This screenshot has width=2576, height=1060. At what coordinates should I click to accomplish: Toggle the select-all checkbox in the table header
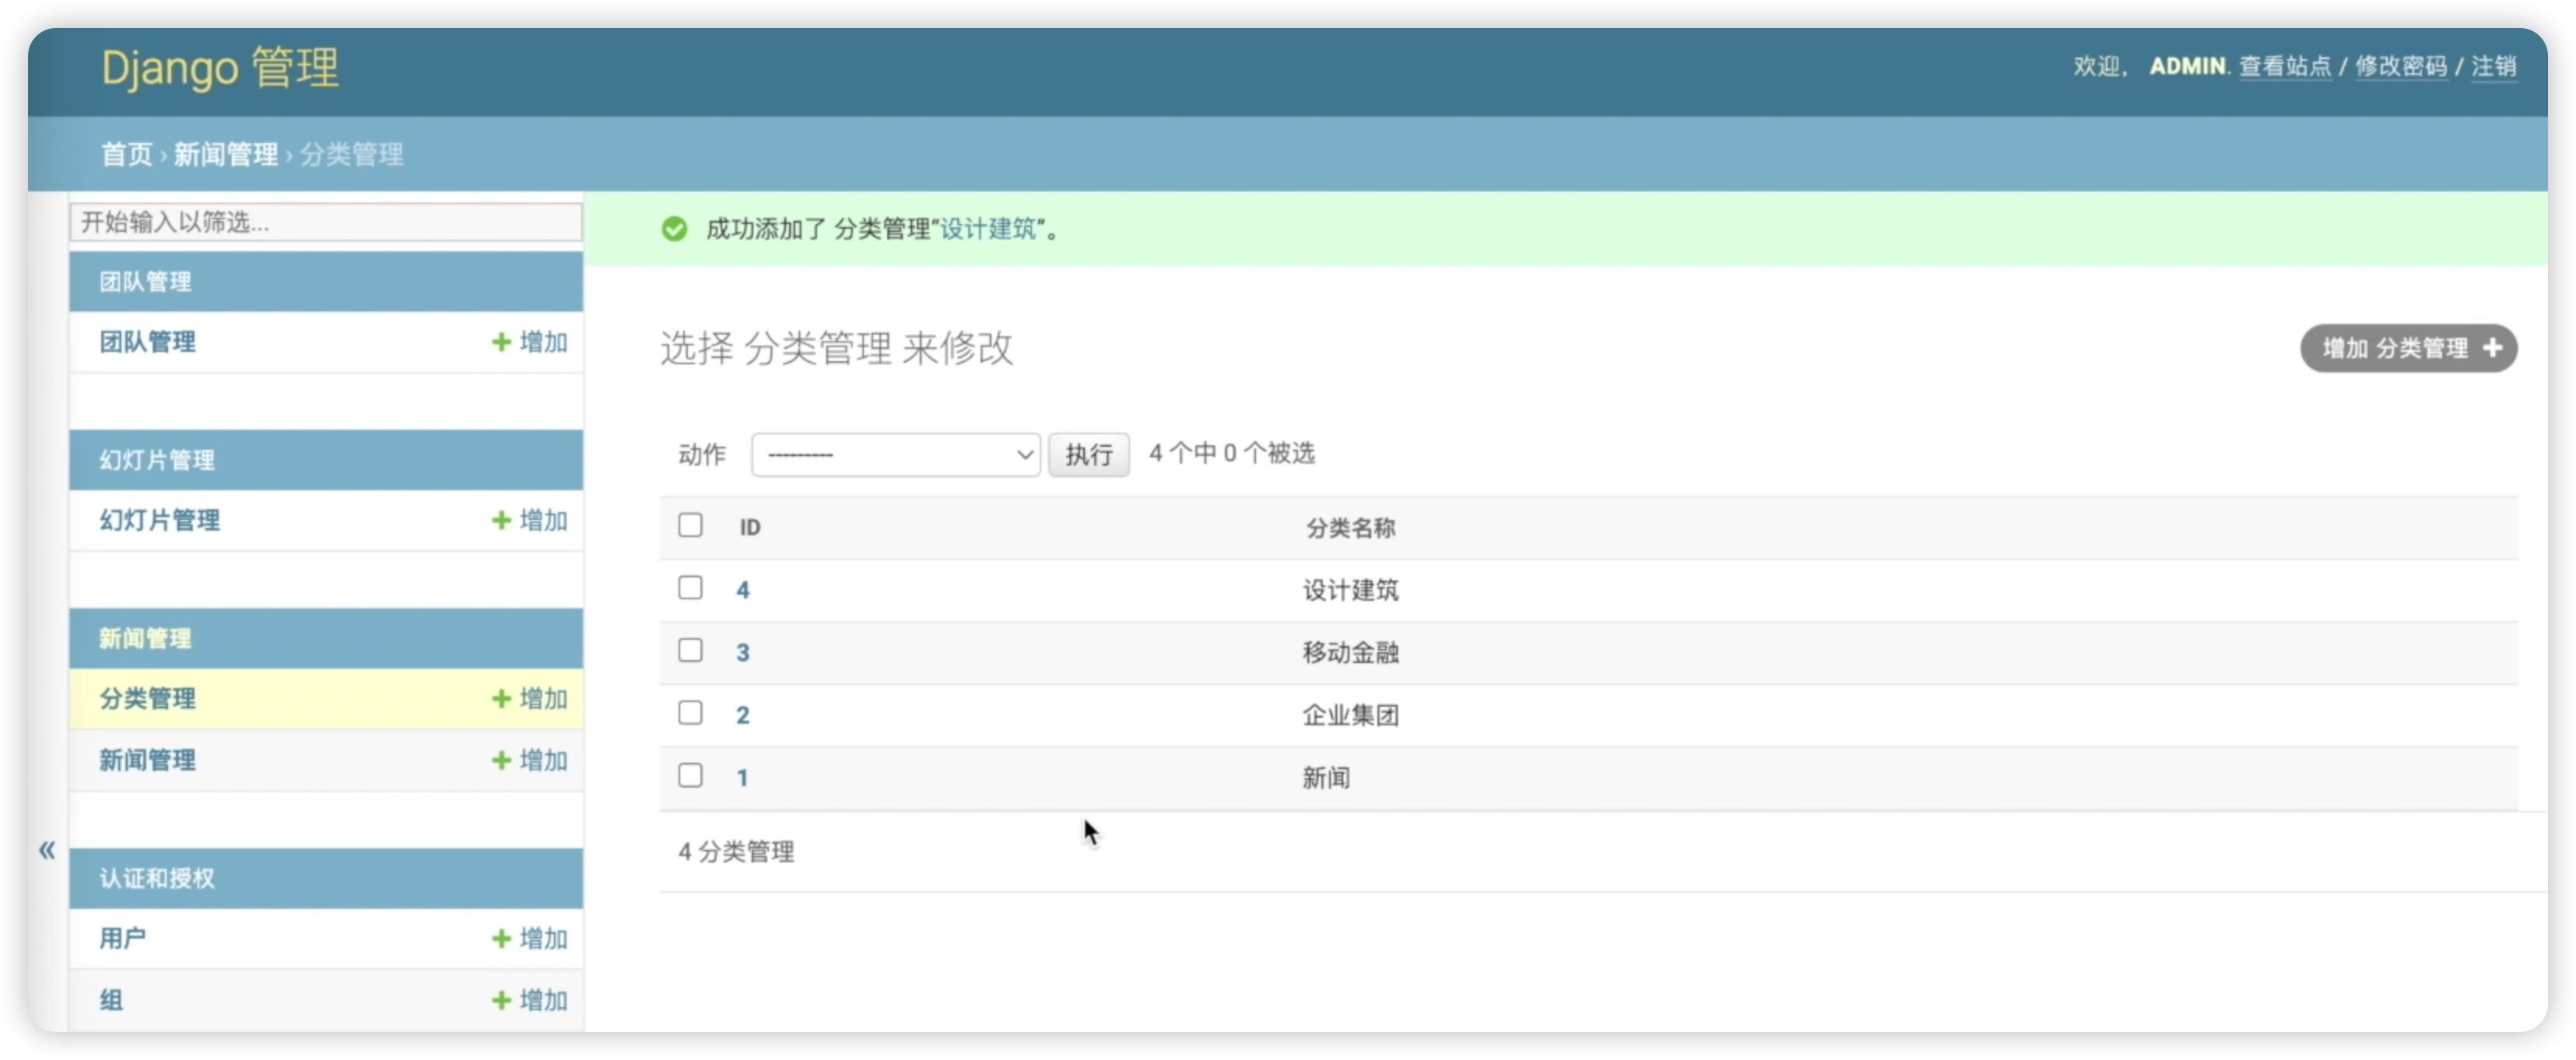click(x=690, y=525)
